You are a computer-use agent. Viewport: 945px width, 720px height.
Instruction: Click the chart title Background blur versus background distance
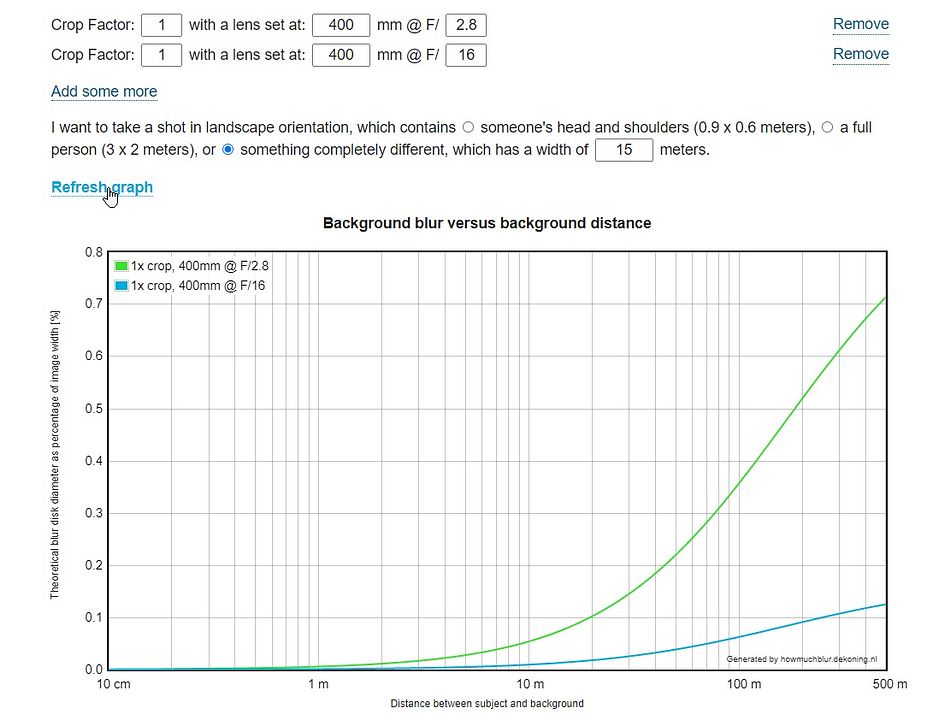coord(487,223)
